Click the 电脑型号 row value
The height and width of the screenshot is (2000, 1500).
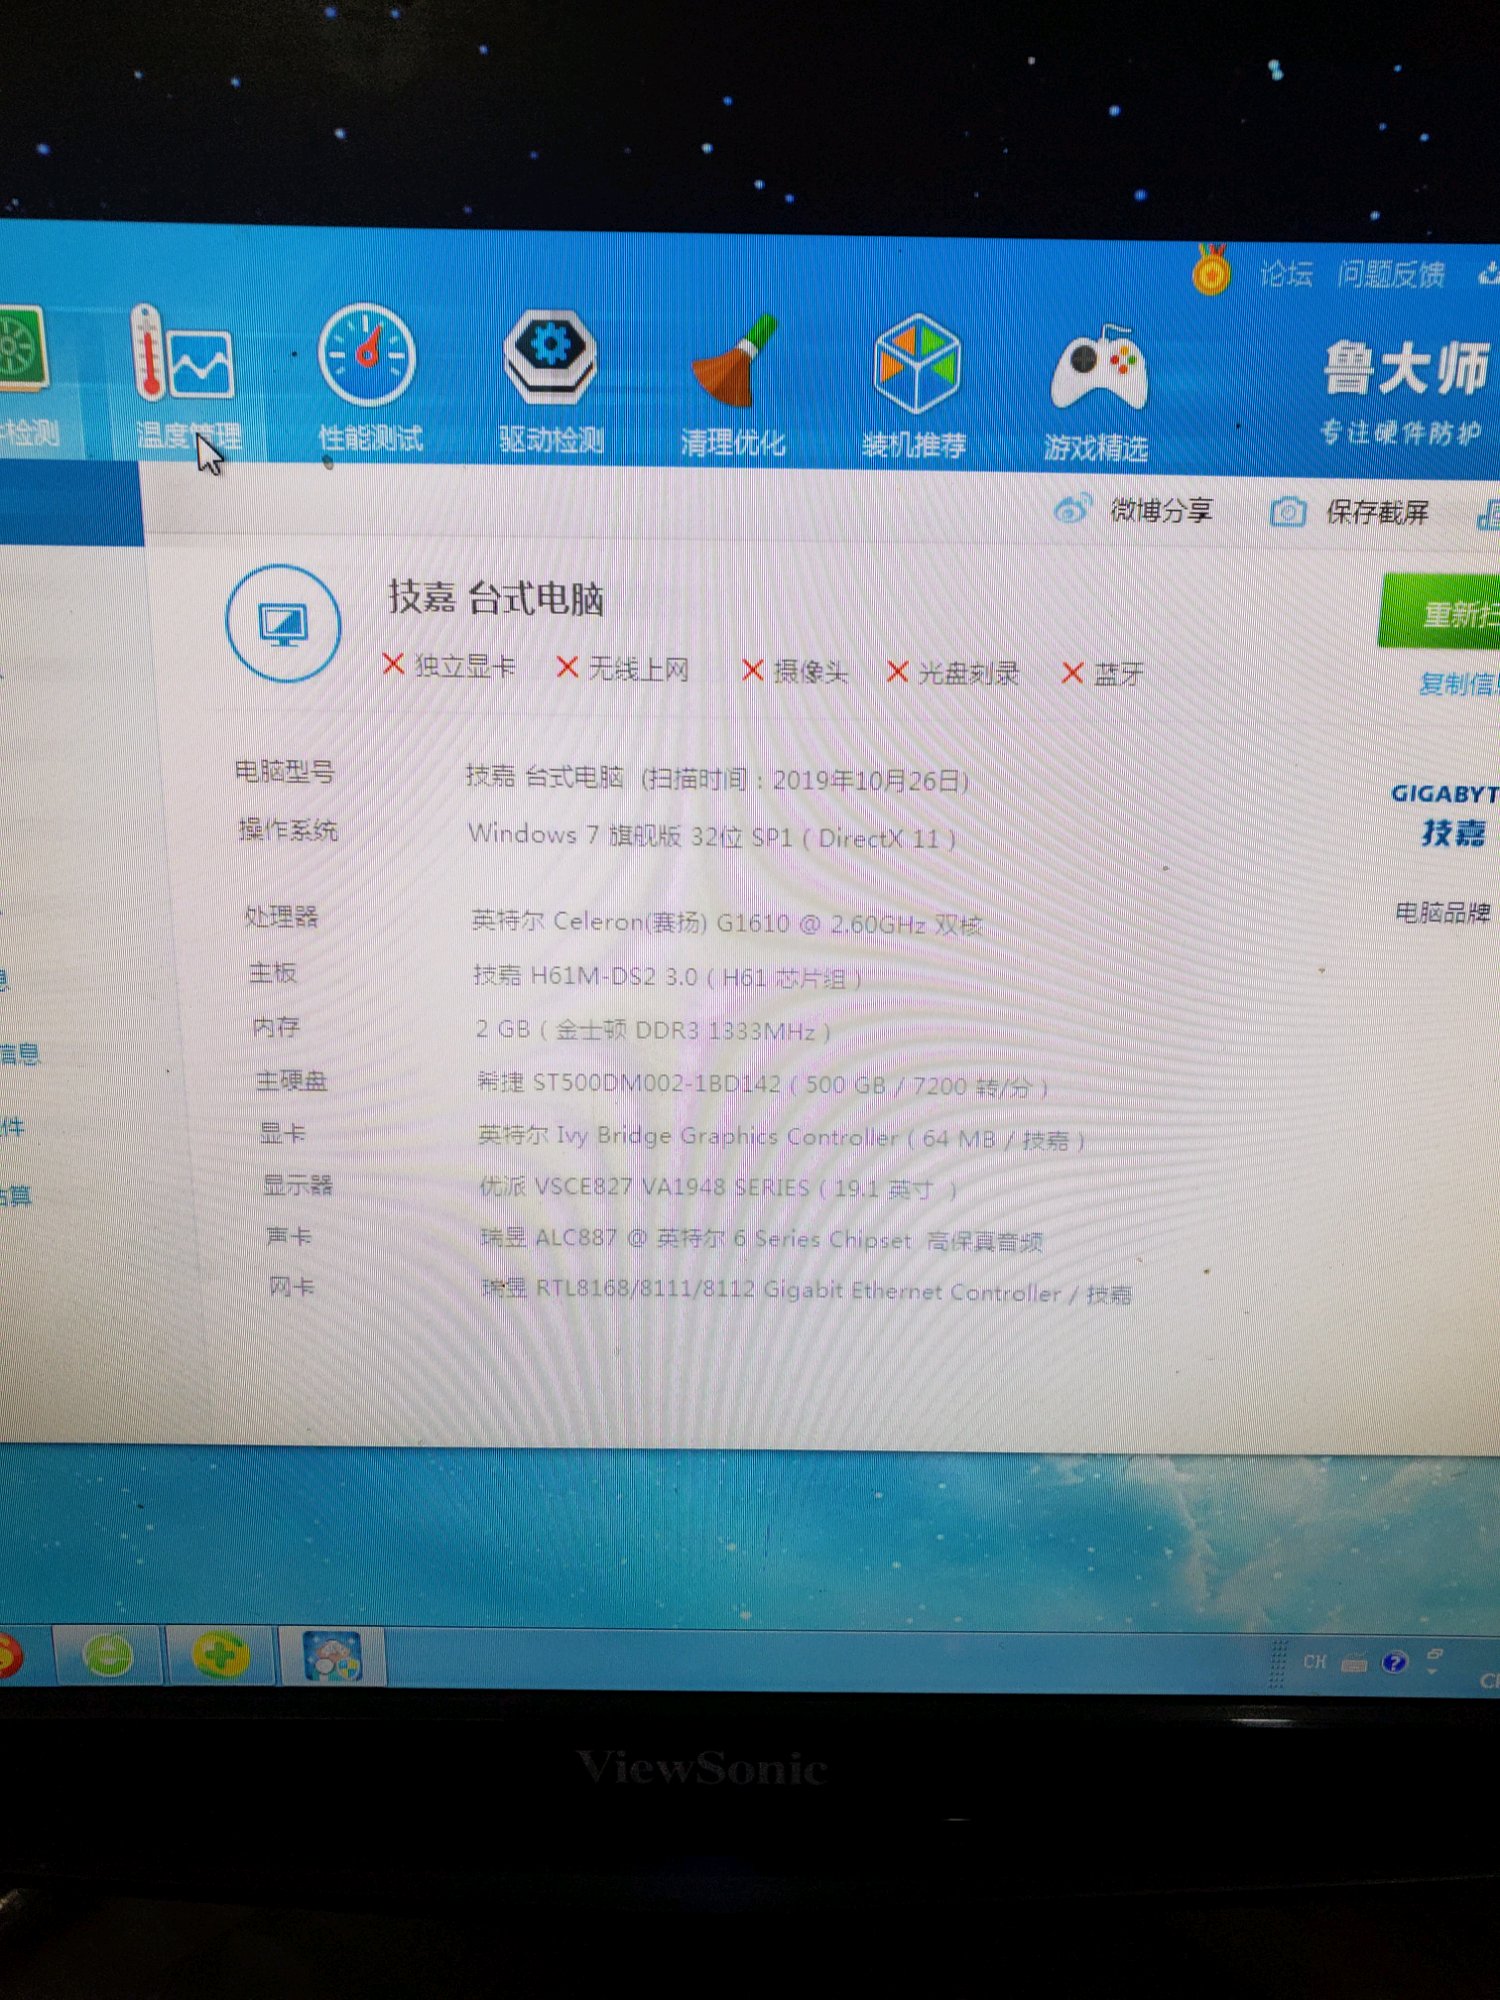[717, 778]
